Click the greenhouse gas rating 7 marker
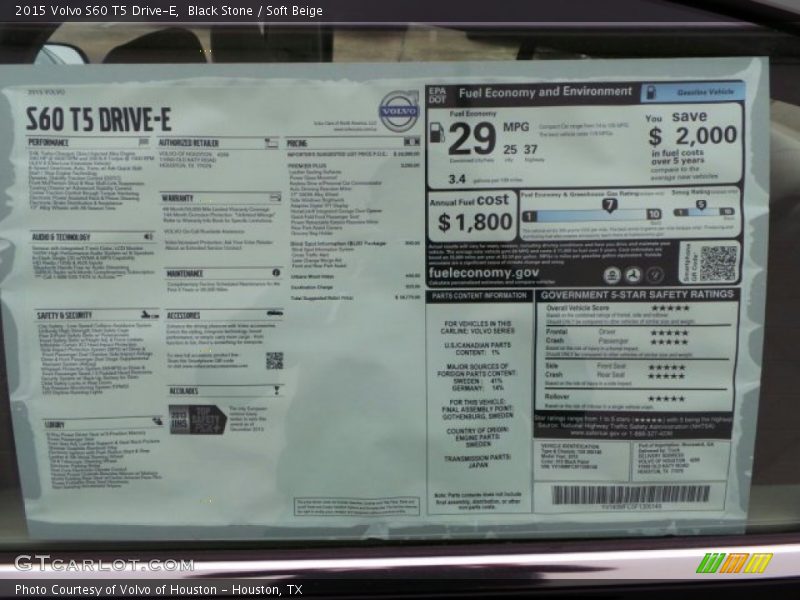The width and height of the screenshot is (800, 600). pos(609,205)
